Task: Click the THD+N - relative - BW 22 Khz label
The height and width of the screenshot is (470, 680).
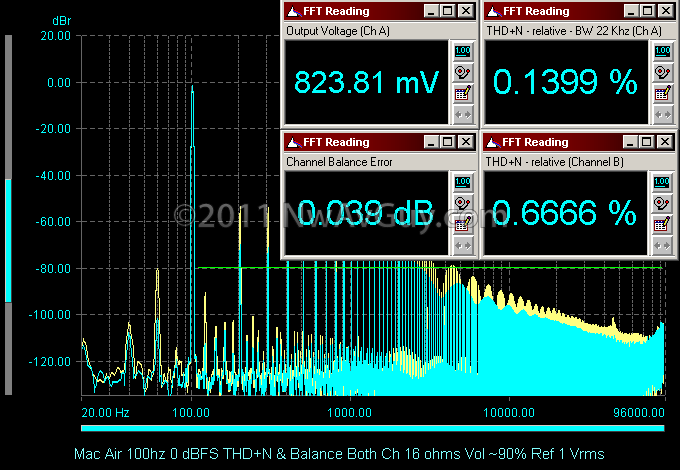Action: pyautogui.click(x=574, y=31)
